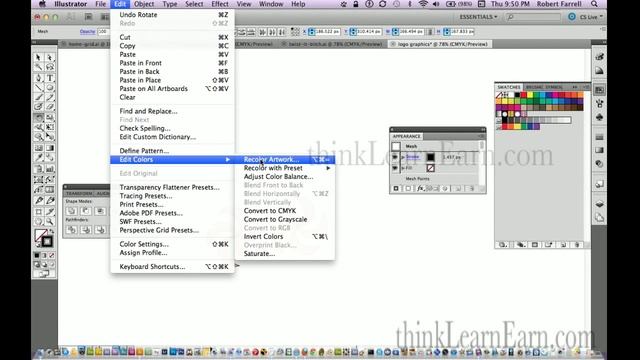Expand the Fill attribute row
Image resolution: width=640 pixels, height=360 pixels.
point(403,168)
